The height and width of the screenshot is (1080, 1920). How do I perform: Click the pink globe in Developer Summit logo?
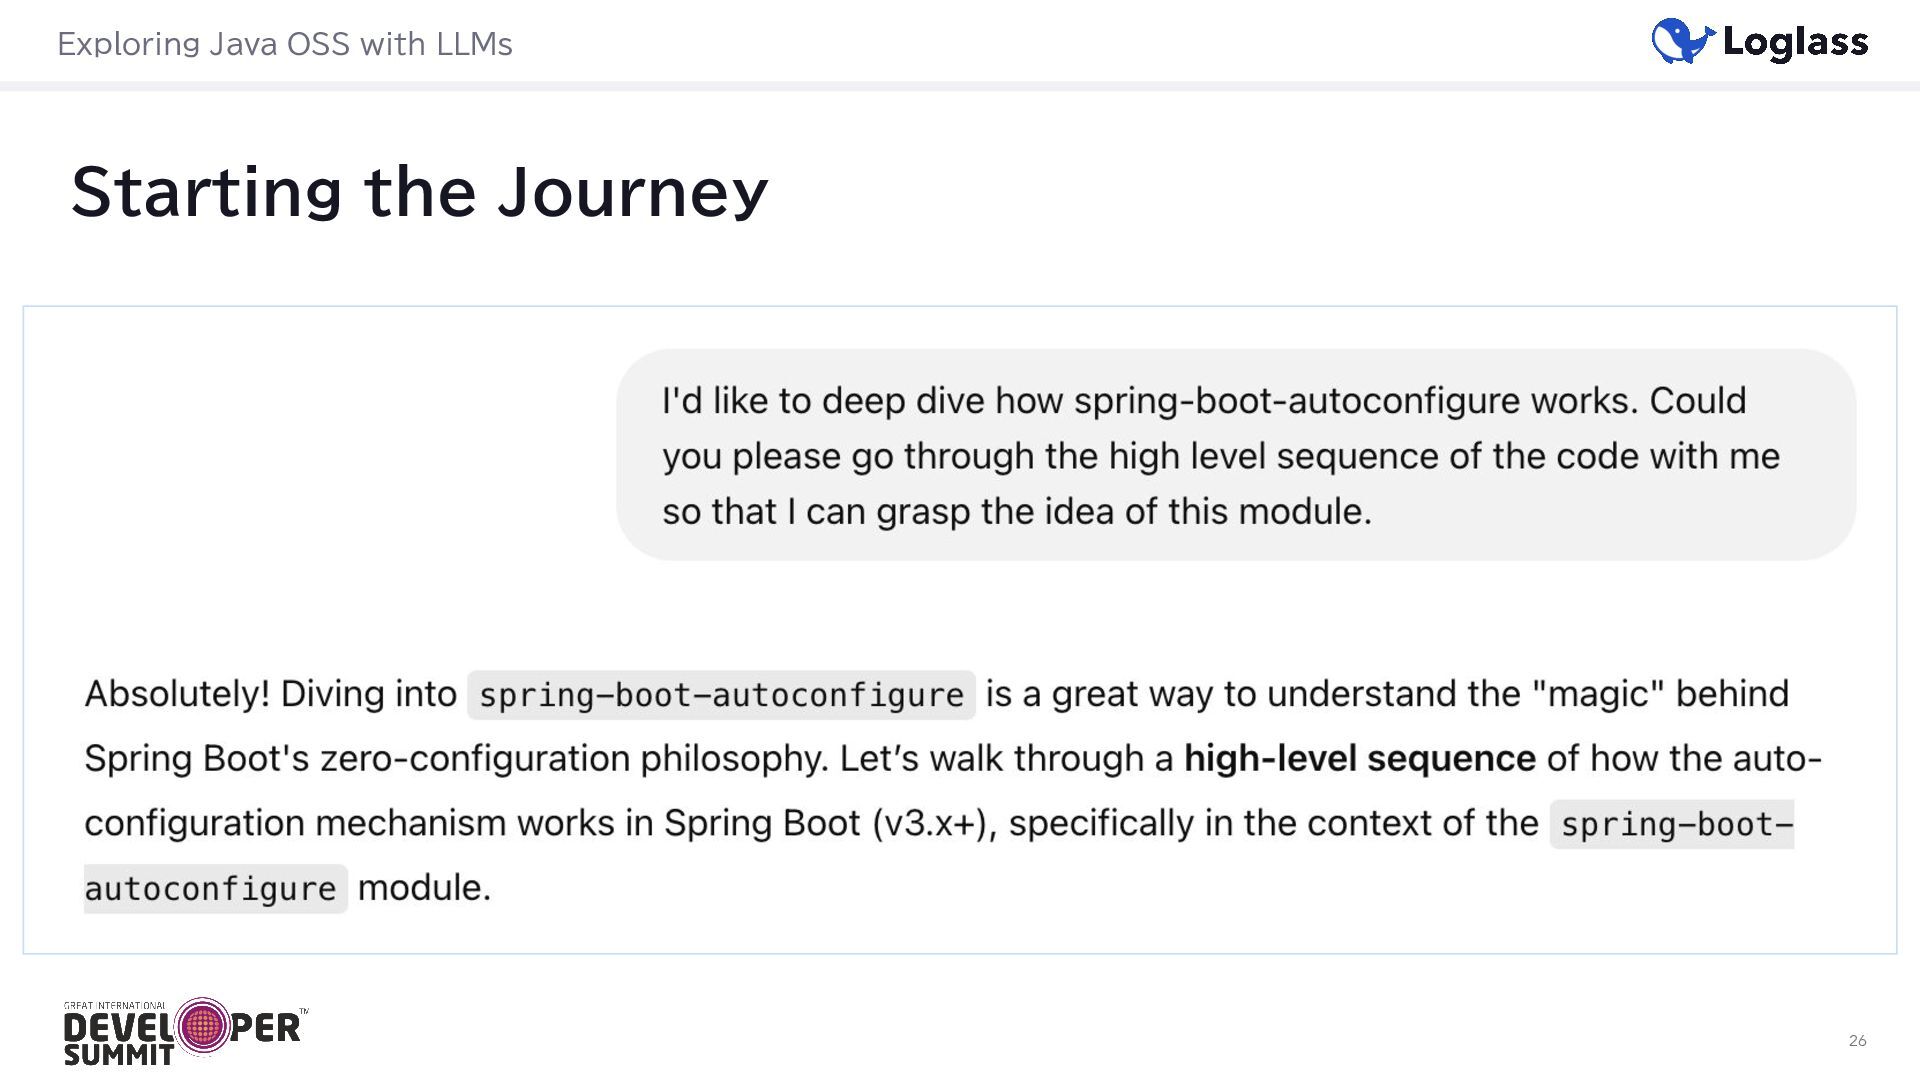click(203, 1026)
